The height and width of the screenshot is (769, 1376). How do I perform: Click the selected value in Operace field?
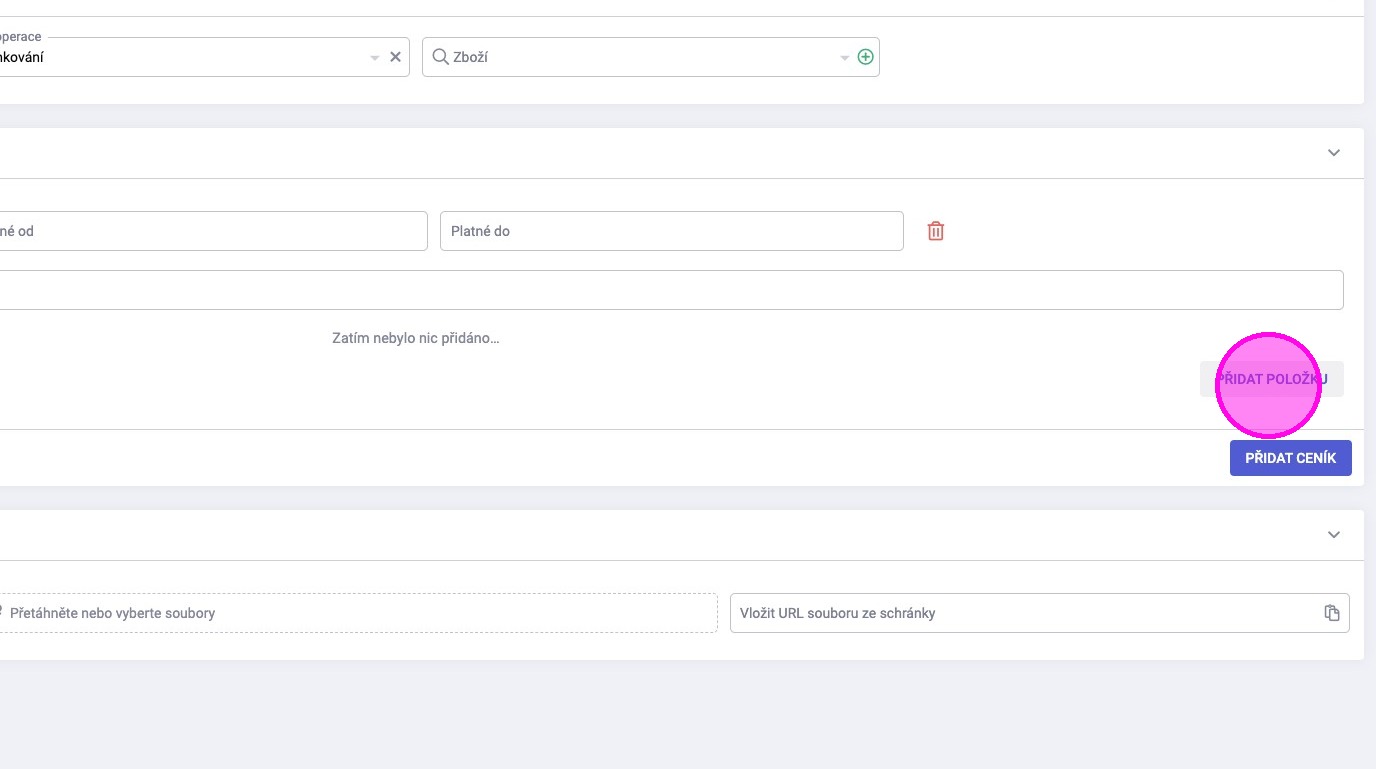(20, 58)
